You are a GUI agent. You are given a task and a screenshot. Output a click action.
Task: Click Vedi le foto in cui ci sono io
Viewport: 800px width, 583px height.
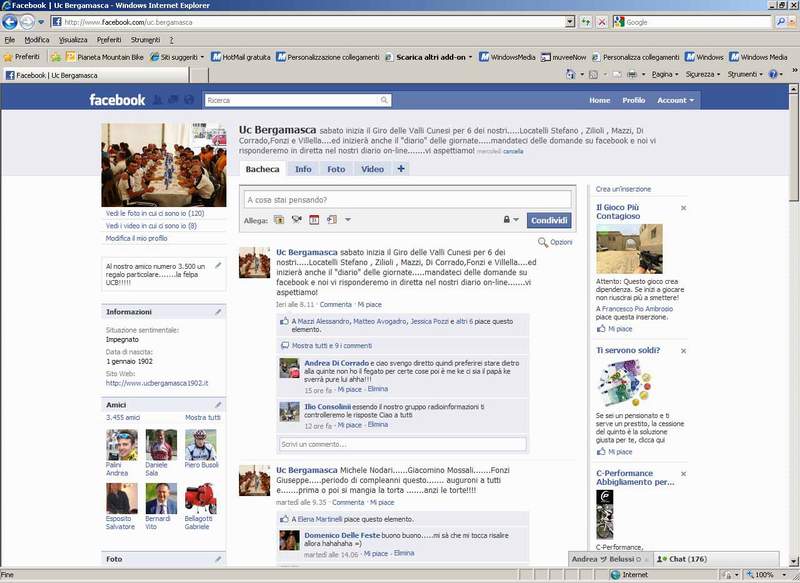click(x=155, y=213)
